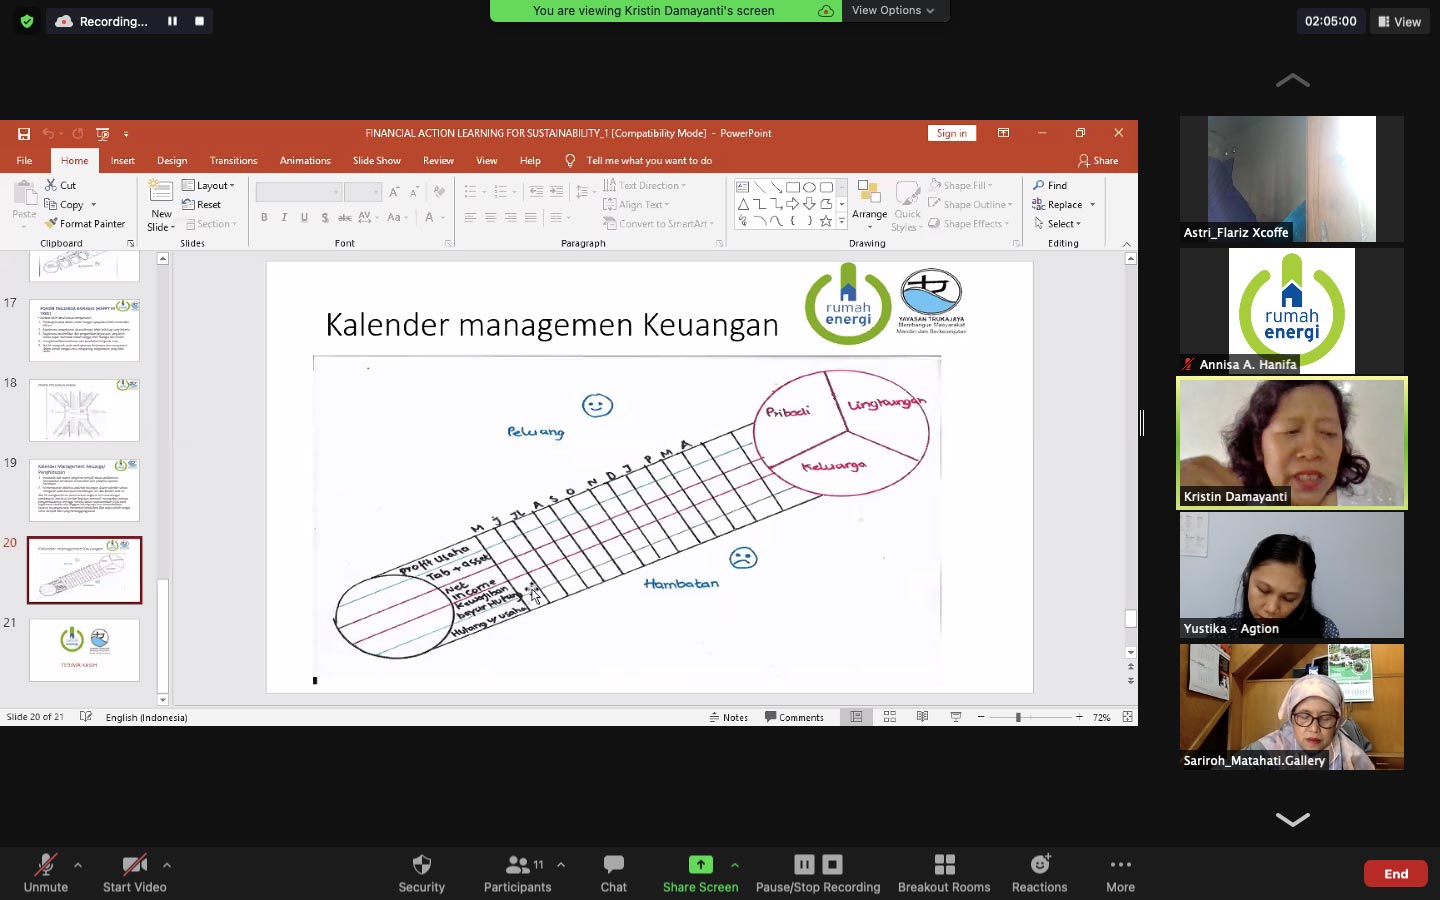Switch to Reading View icon

pyautogui.click(x=922, y=717)
